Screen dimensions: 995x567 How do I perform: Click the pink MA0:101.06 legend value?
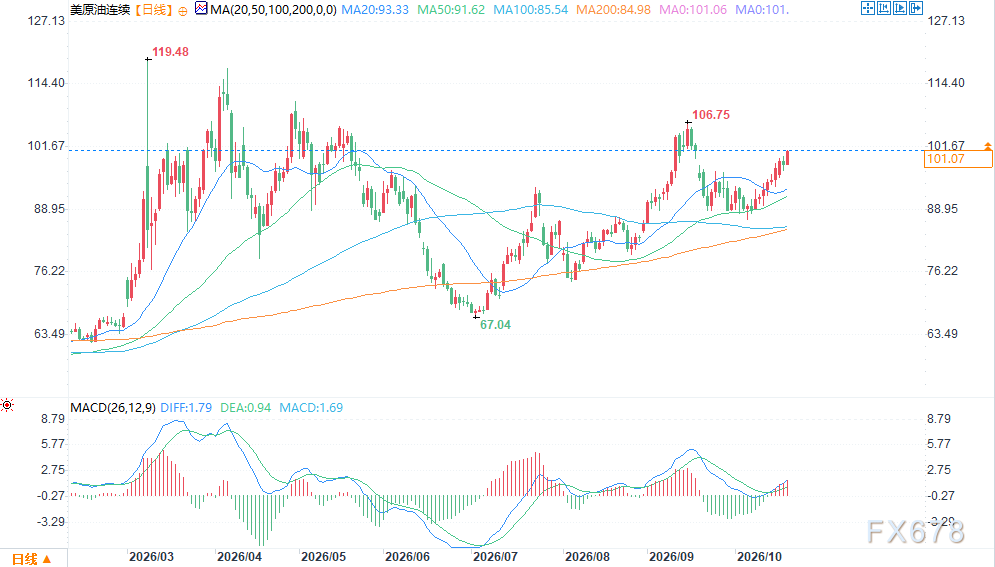693,10
